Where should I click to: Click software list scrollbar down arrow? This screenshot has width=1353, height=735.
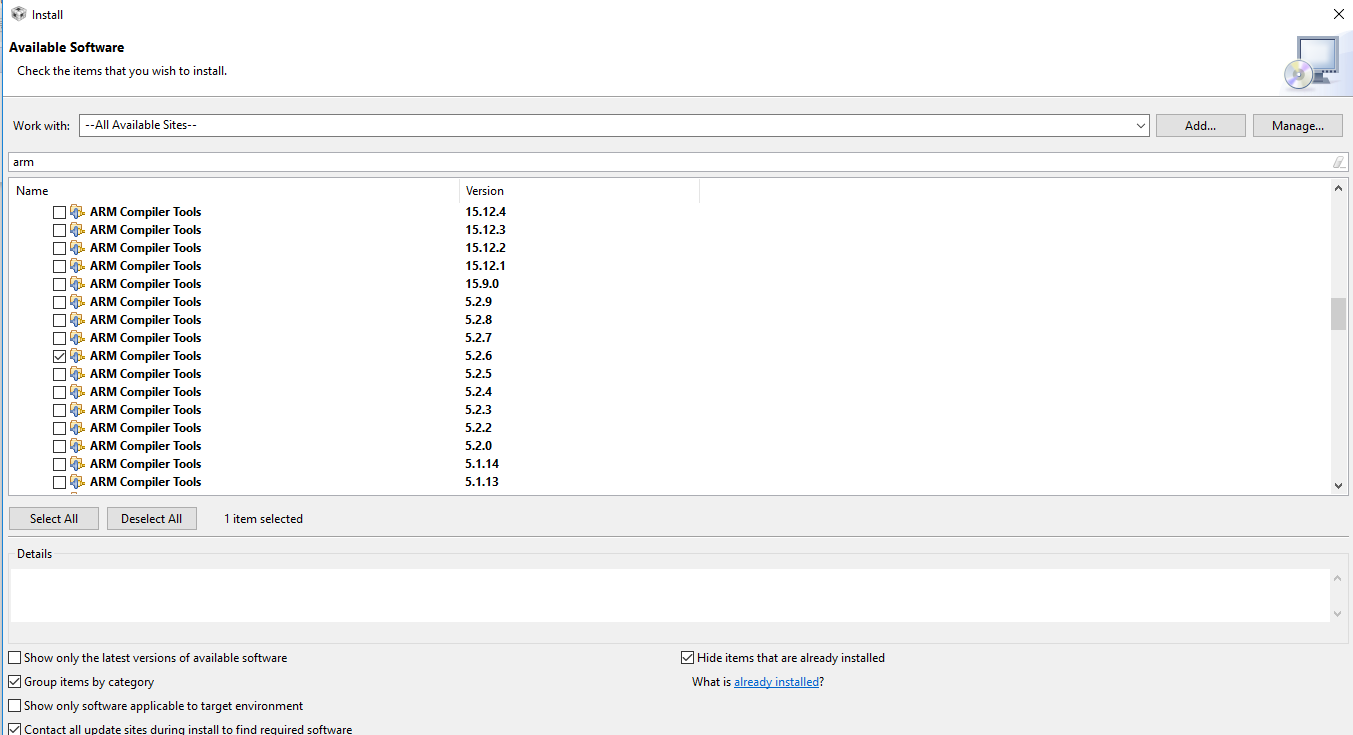tap(1339, 486)
